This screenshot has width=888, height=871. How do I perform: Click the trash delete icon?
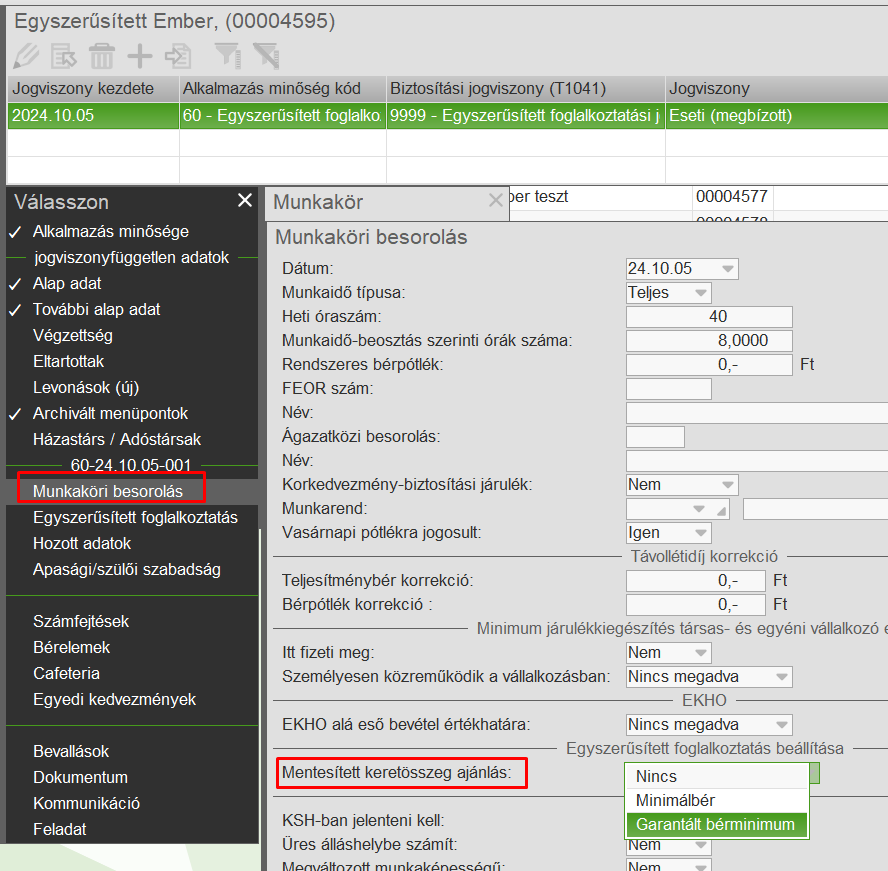(102, 56)
